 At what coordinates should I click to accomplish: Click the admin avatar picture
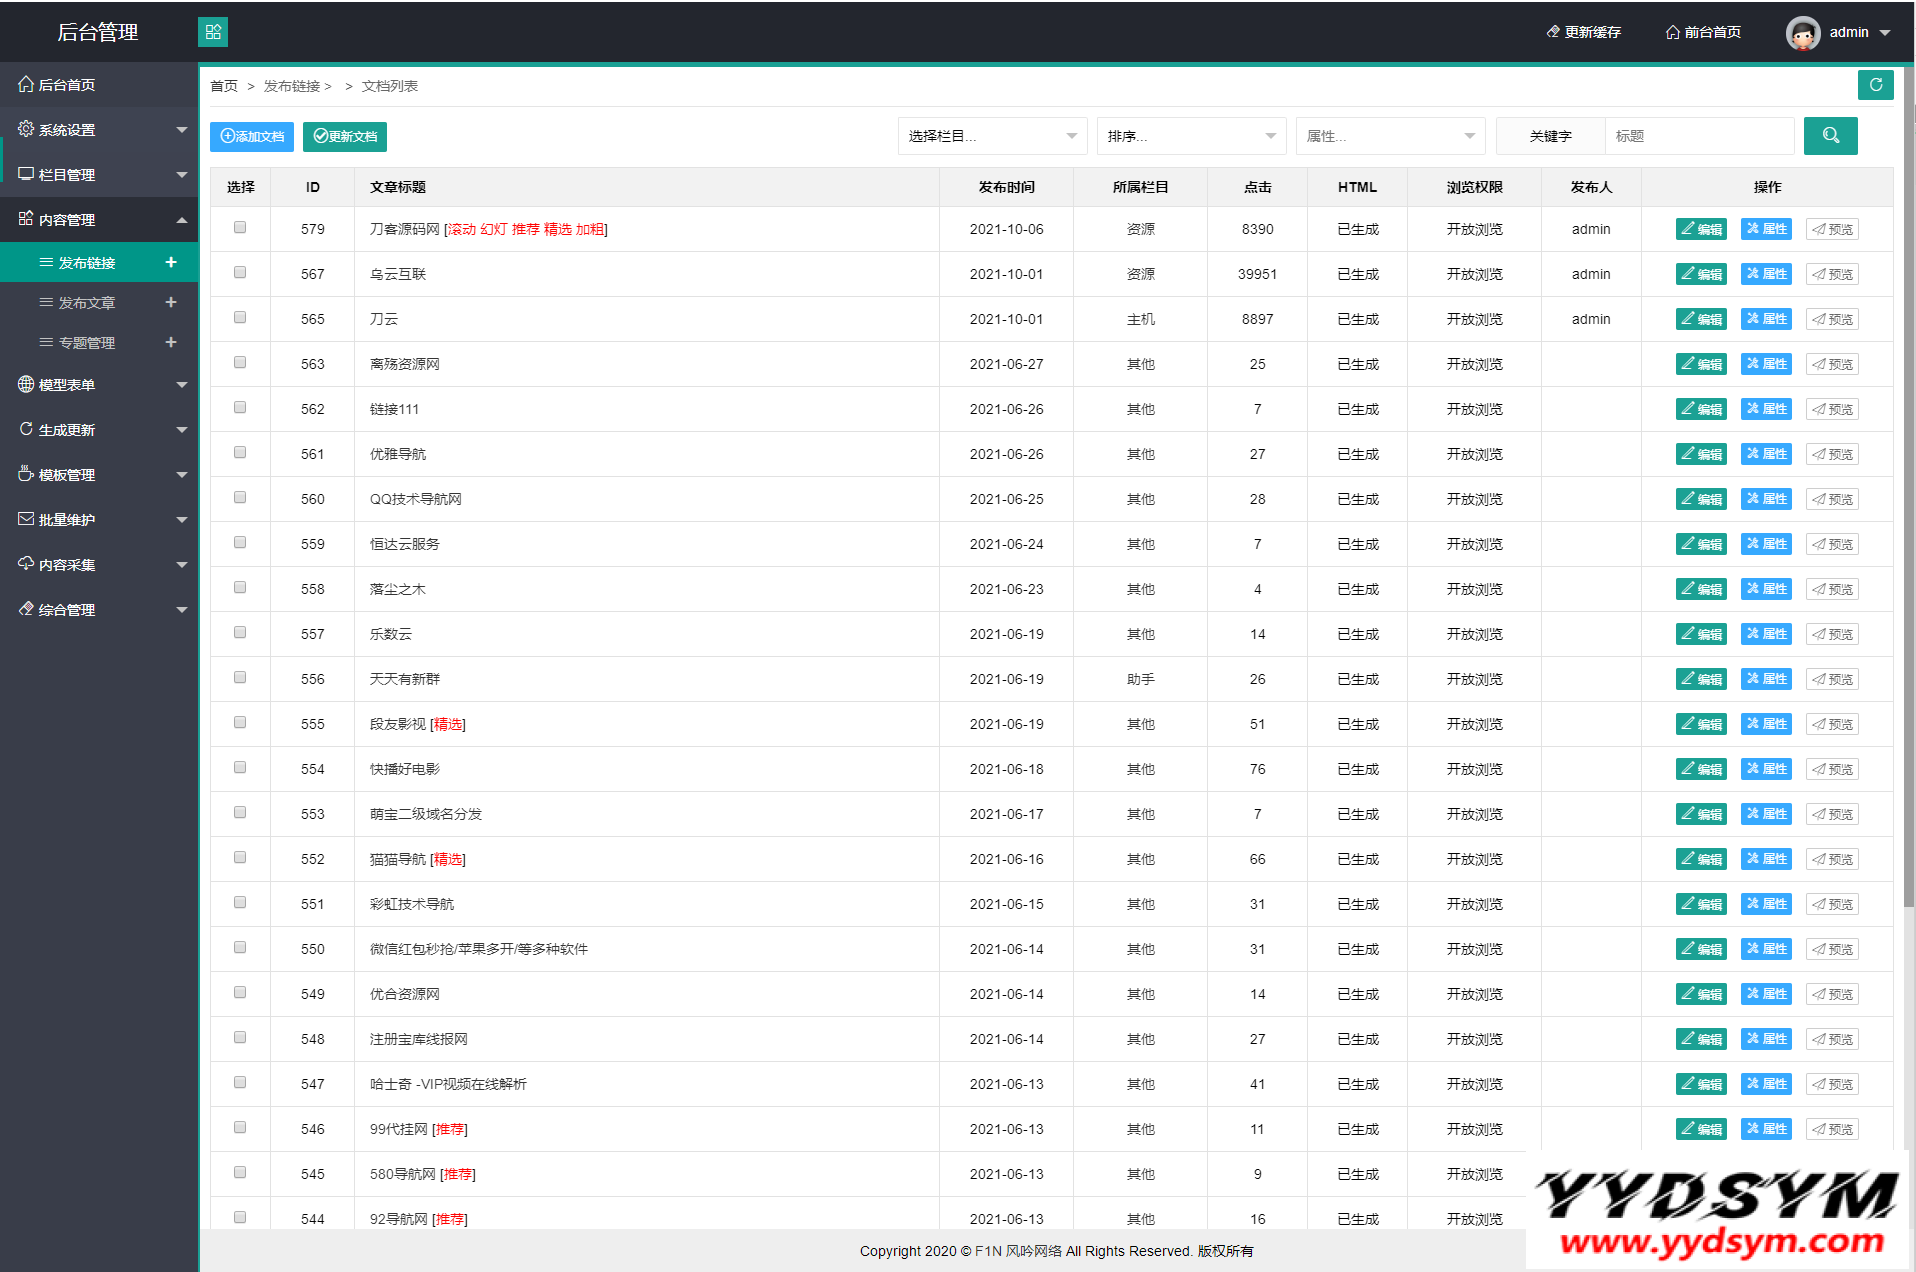pos(1802,33)
